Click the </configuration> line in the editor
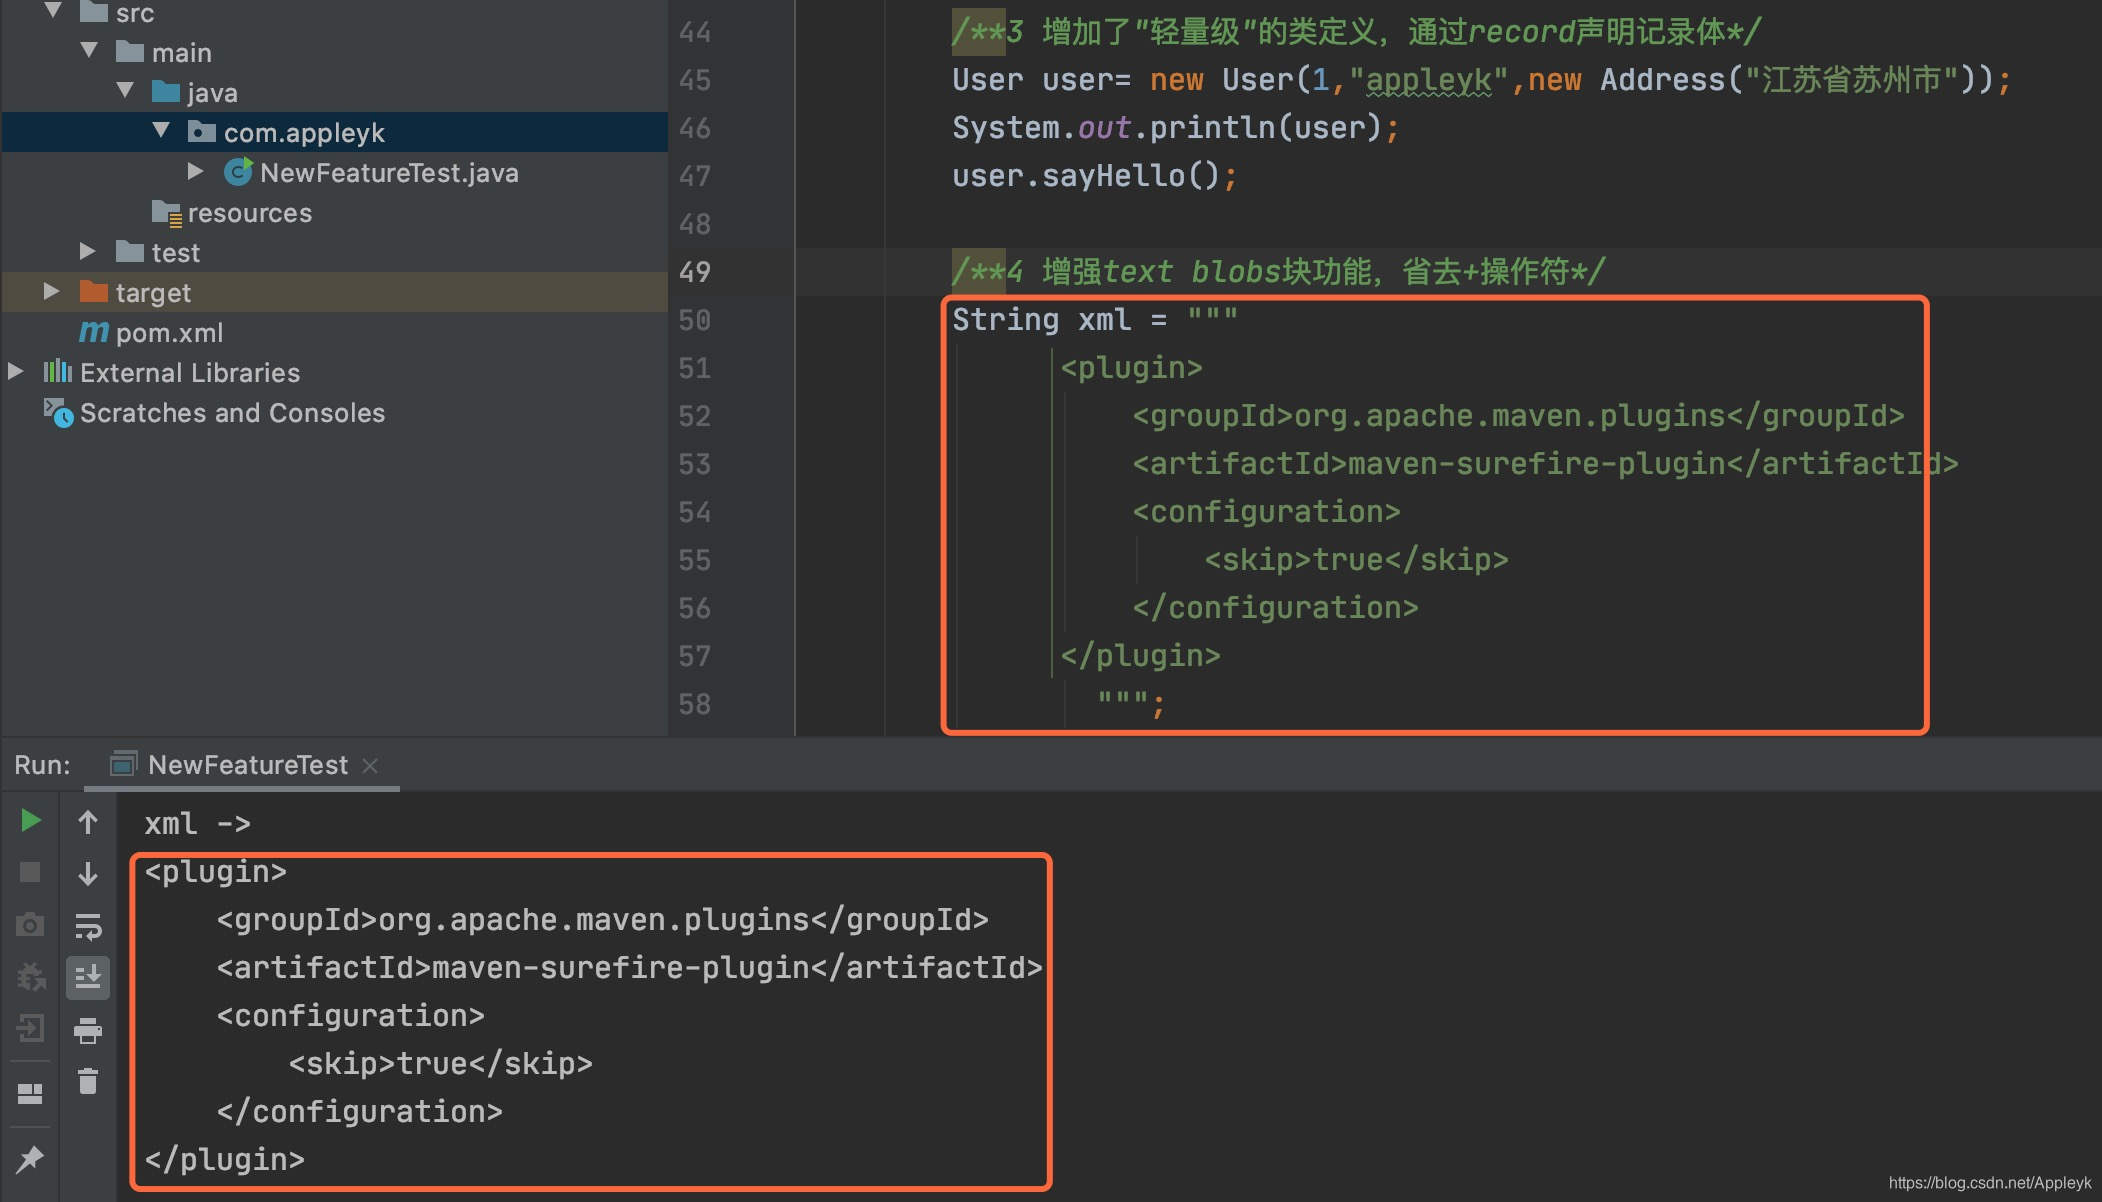This screenshot has width=2102, height=1202. [x=1275, y=608]
